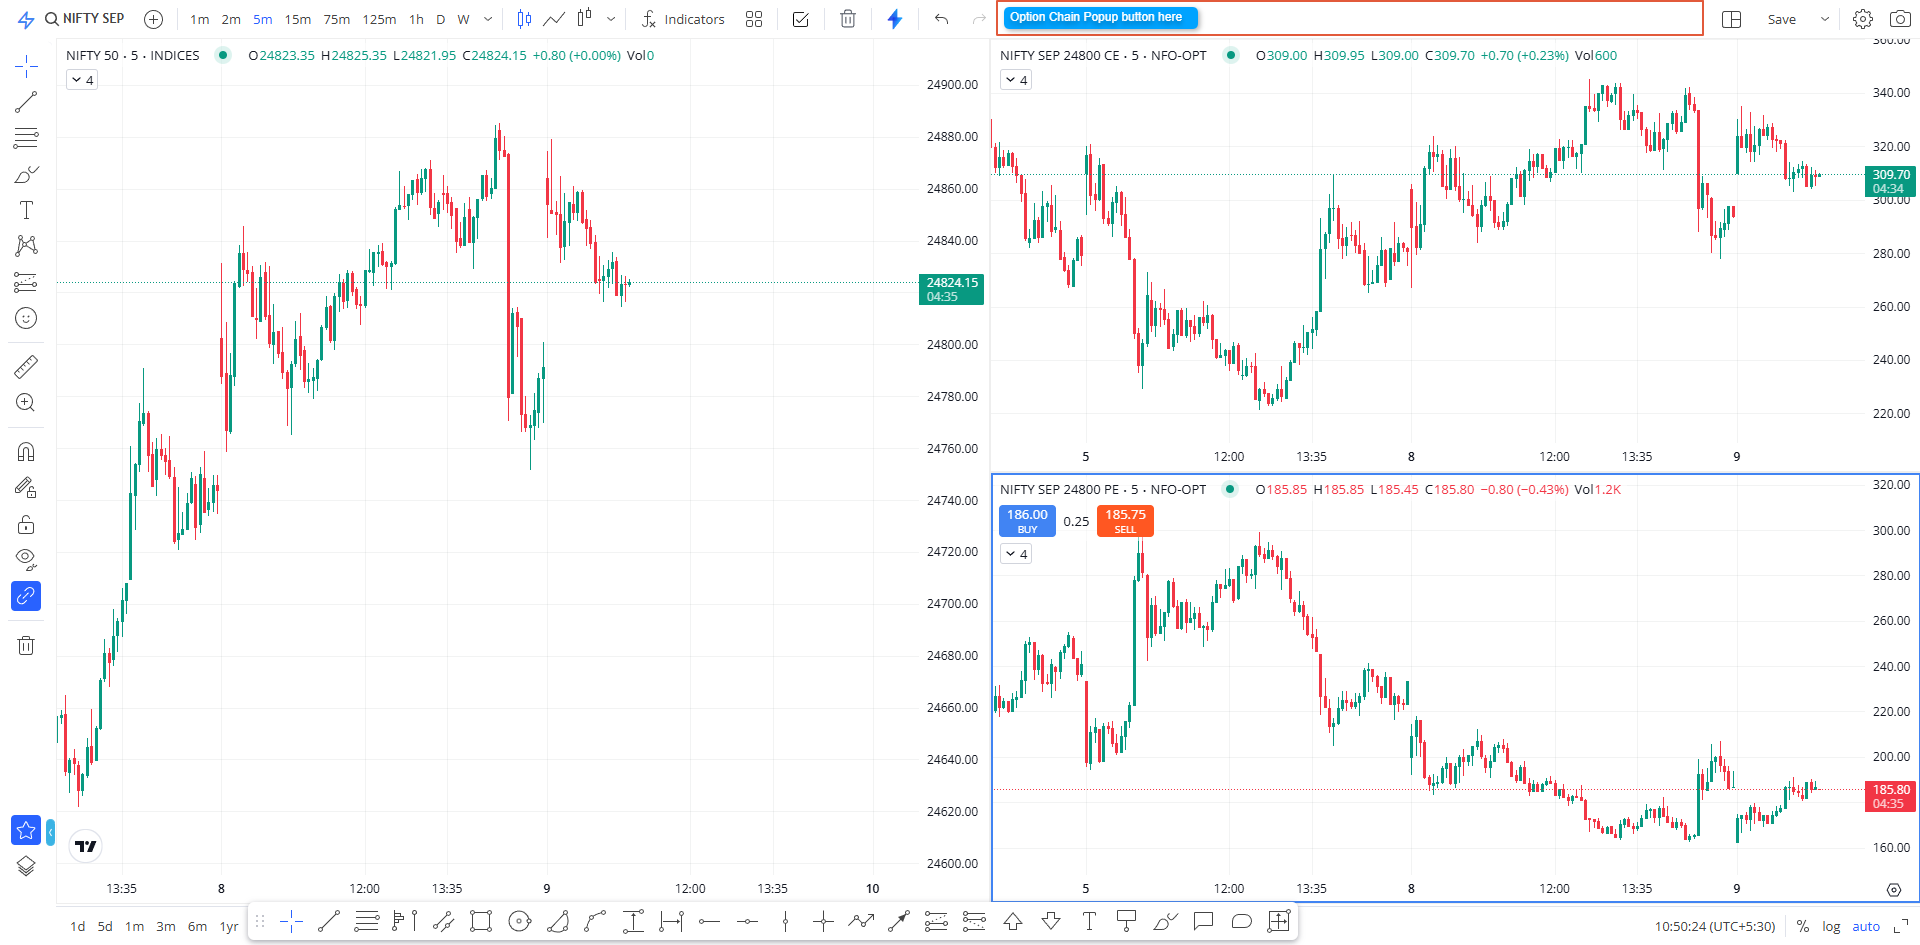
Task: Expand the indicator legend on NIFTY 50 chart
Action: (x=82, y=80)
